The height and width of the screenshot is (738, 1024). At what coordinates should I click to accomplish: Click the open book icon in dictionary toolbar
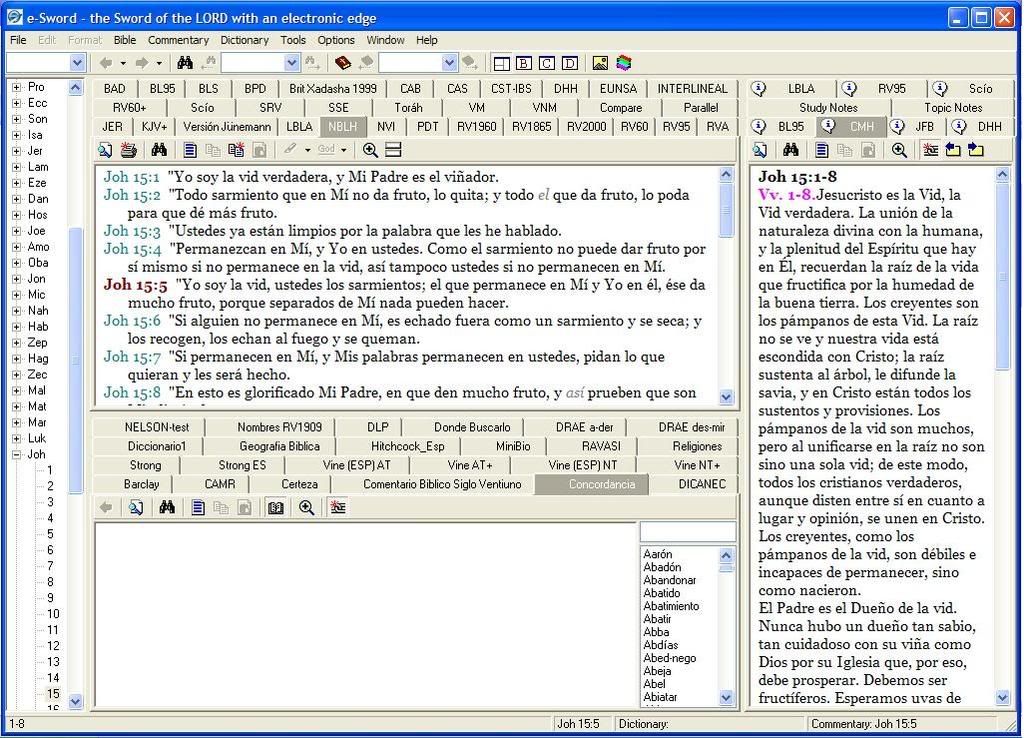coord(276,507)
